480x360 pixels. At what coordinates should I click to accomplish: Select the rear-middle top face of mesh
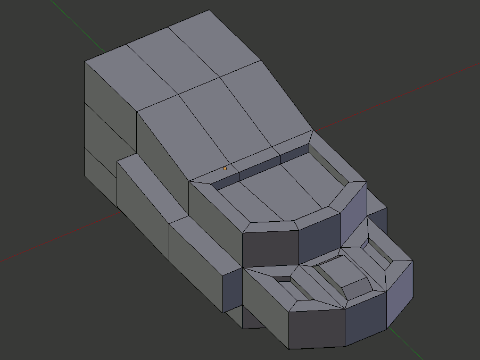click(173, 60)
